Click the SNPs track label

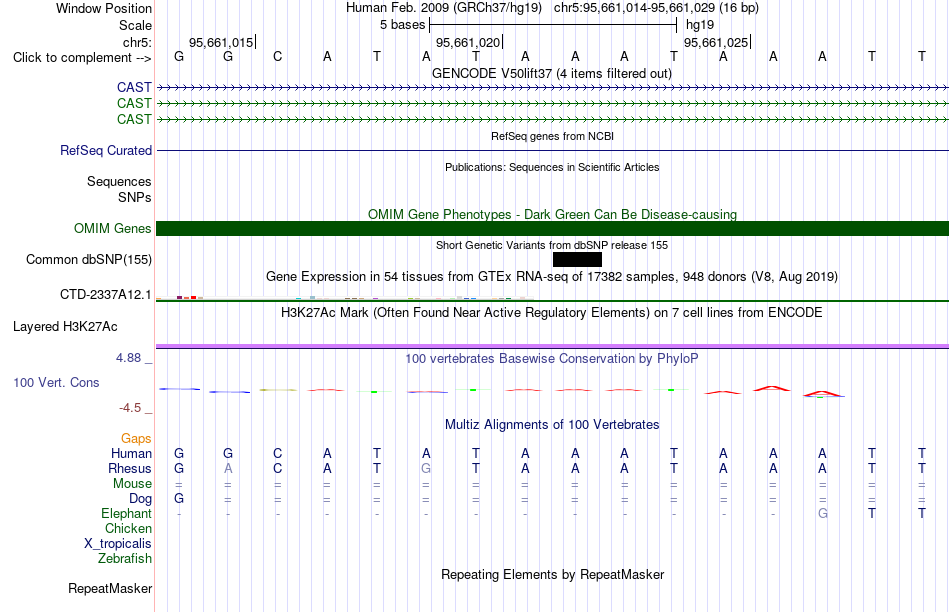[135, 197]
